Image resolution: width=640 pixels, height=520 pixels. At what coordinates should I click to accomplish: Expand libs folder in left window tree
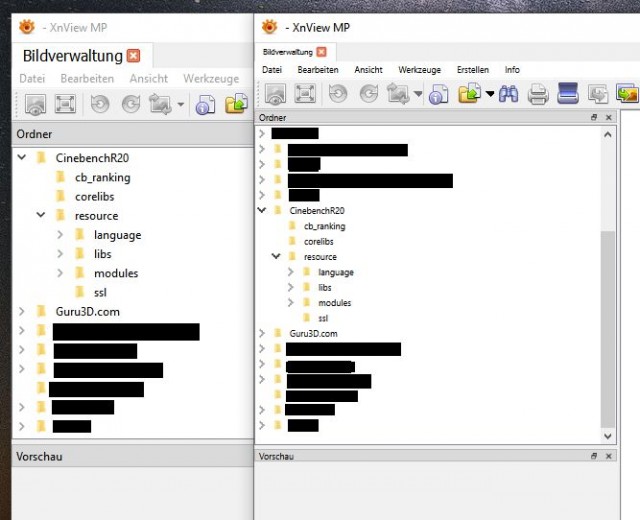tap(60, 253)
